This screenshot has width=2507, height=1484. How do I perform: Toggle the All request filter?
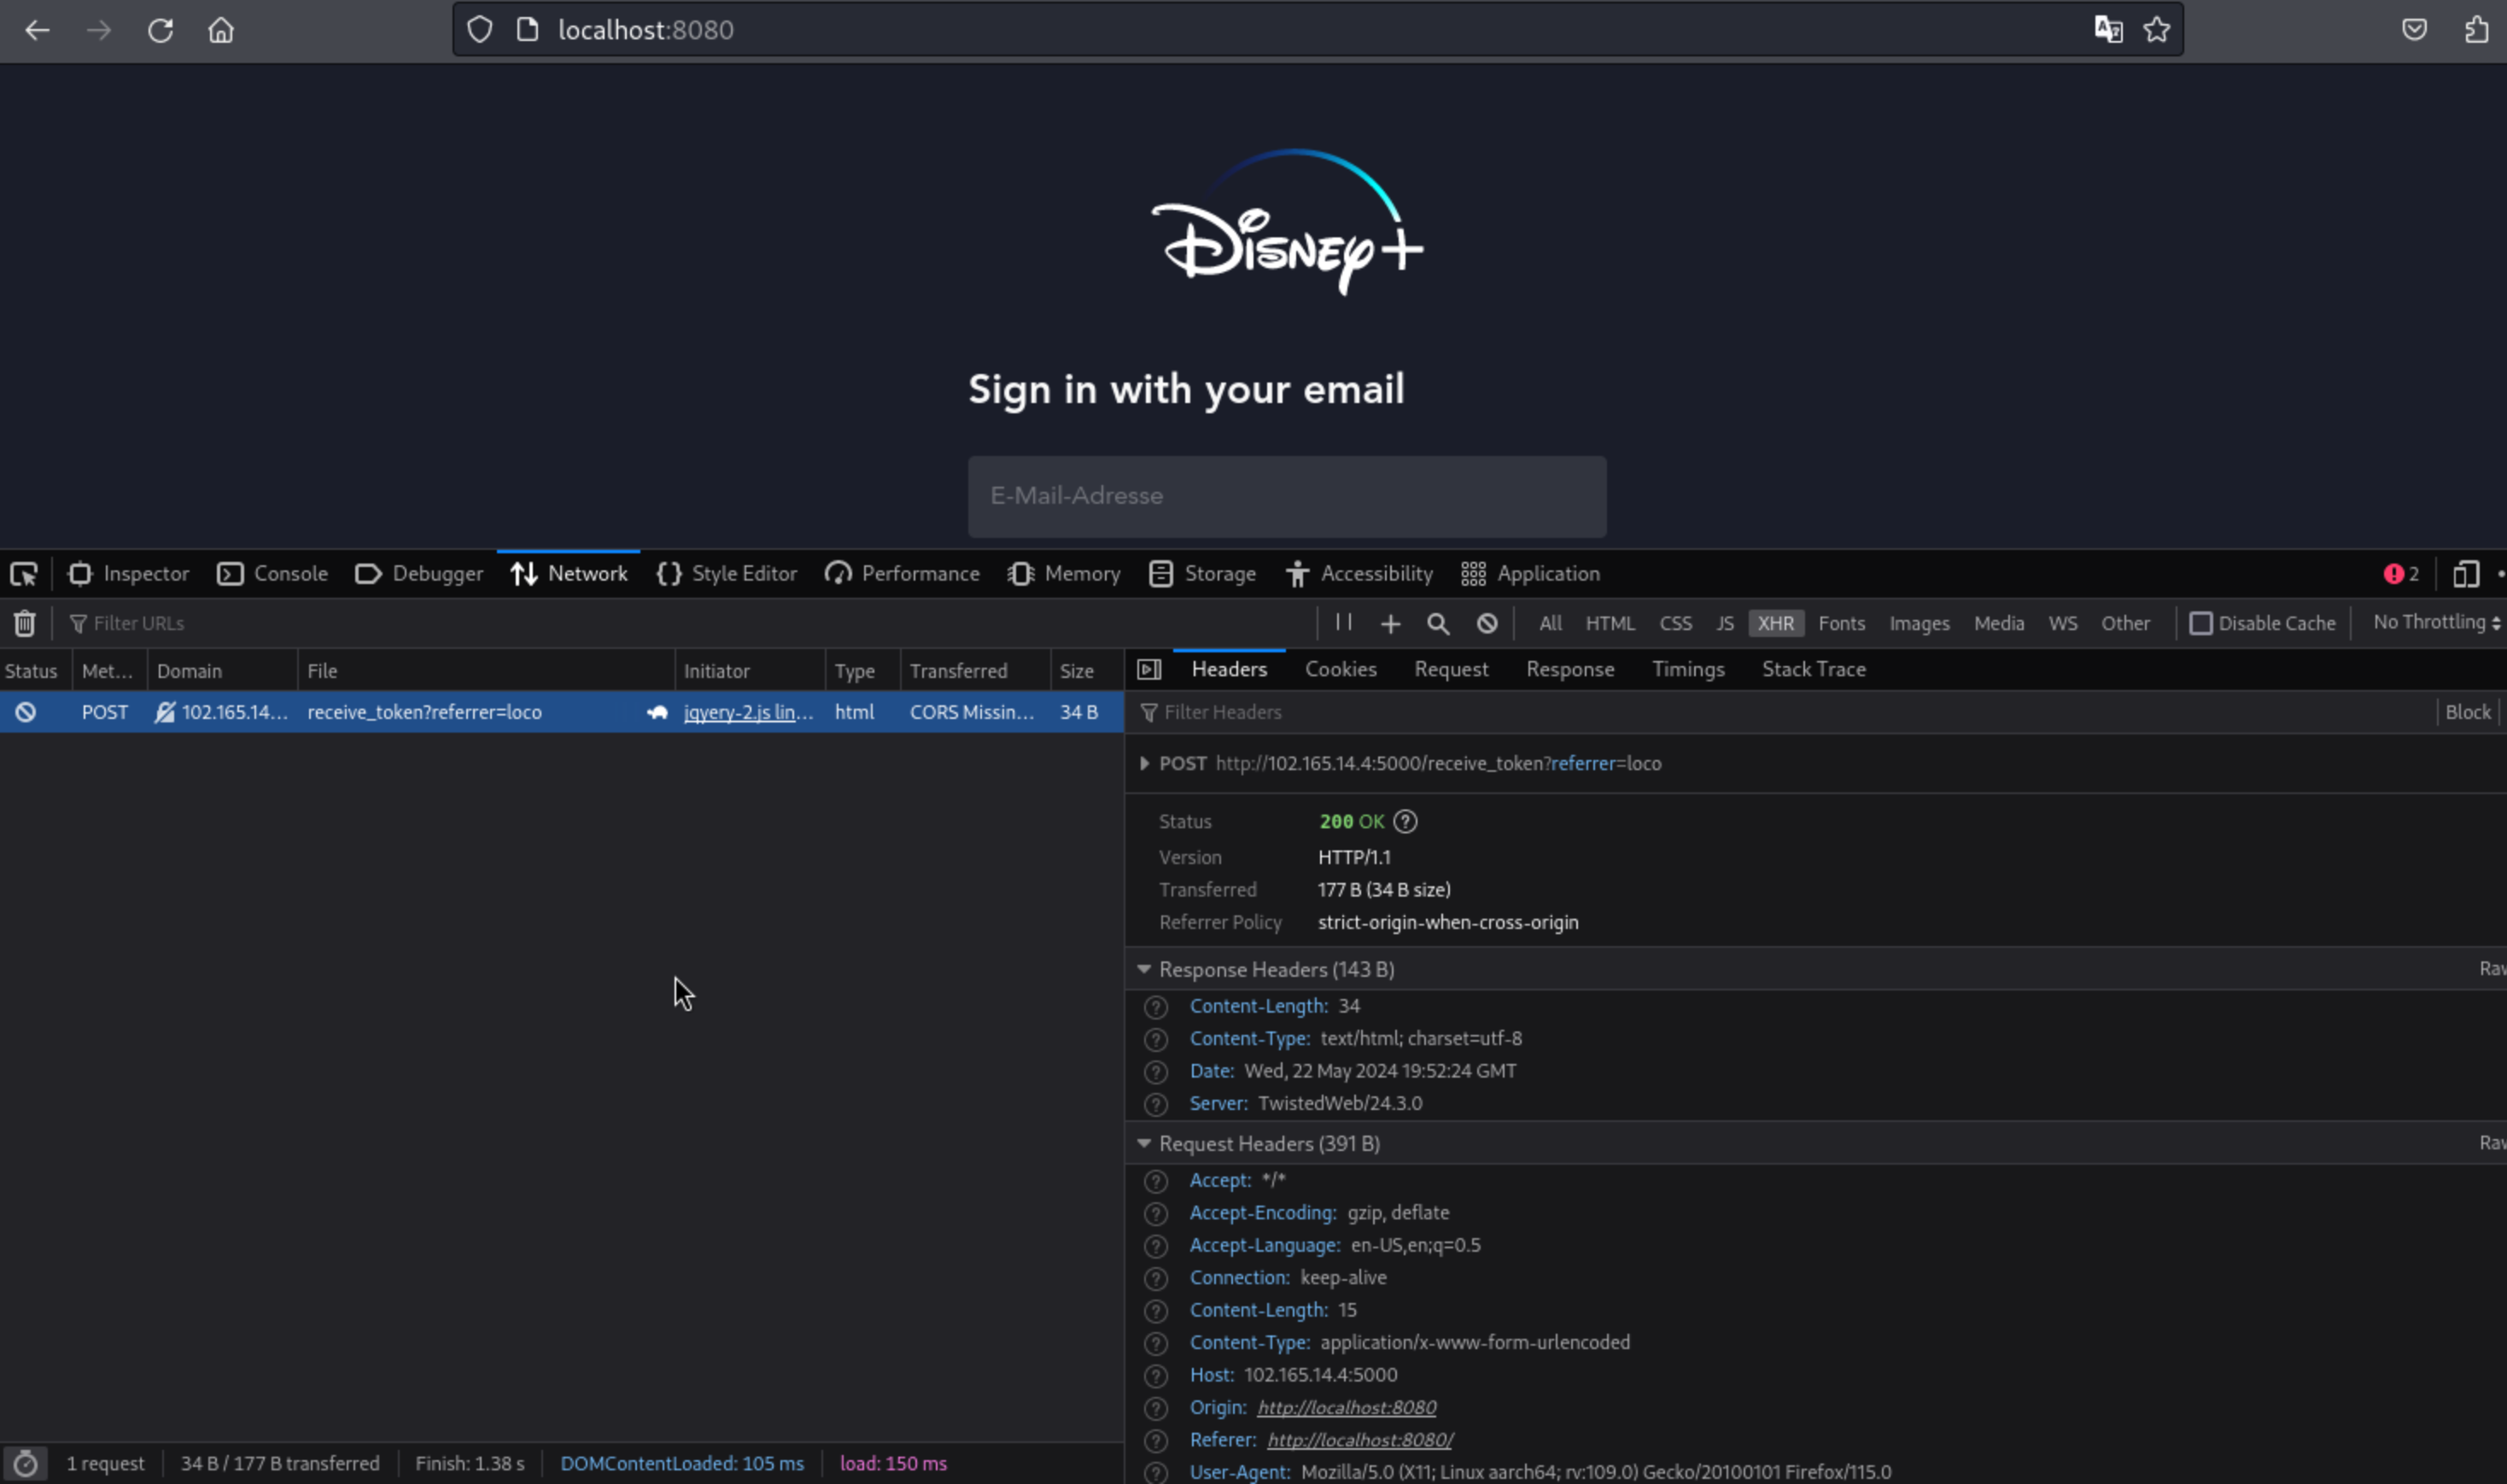click(x=1550, y=624)
